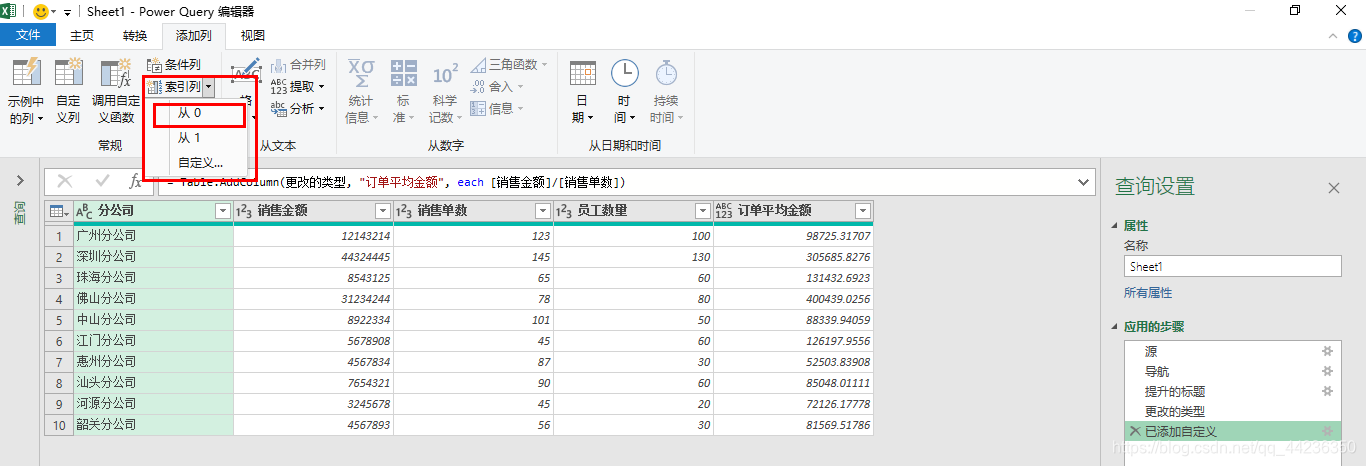Select cell 深圳分公司

tap(153, 257)
